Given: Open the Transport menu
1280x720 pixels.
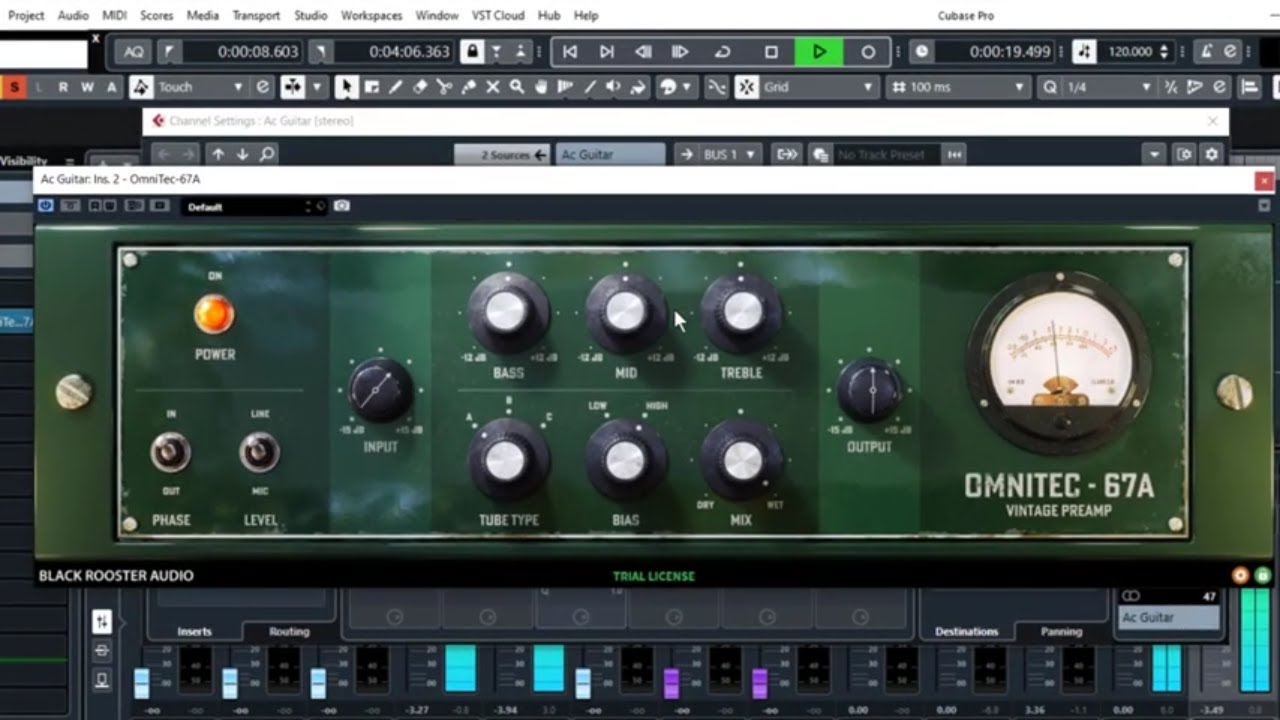Looking at the screenshot, I should coord(256,15).
